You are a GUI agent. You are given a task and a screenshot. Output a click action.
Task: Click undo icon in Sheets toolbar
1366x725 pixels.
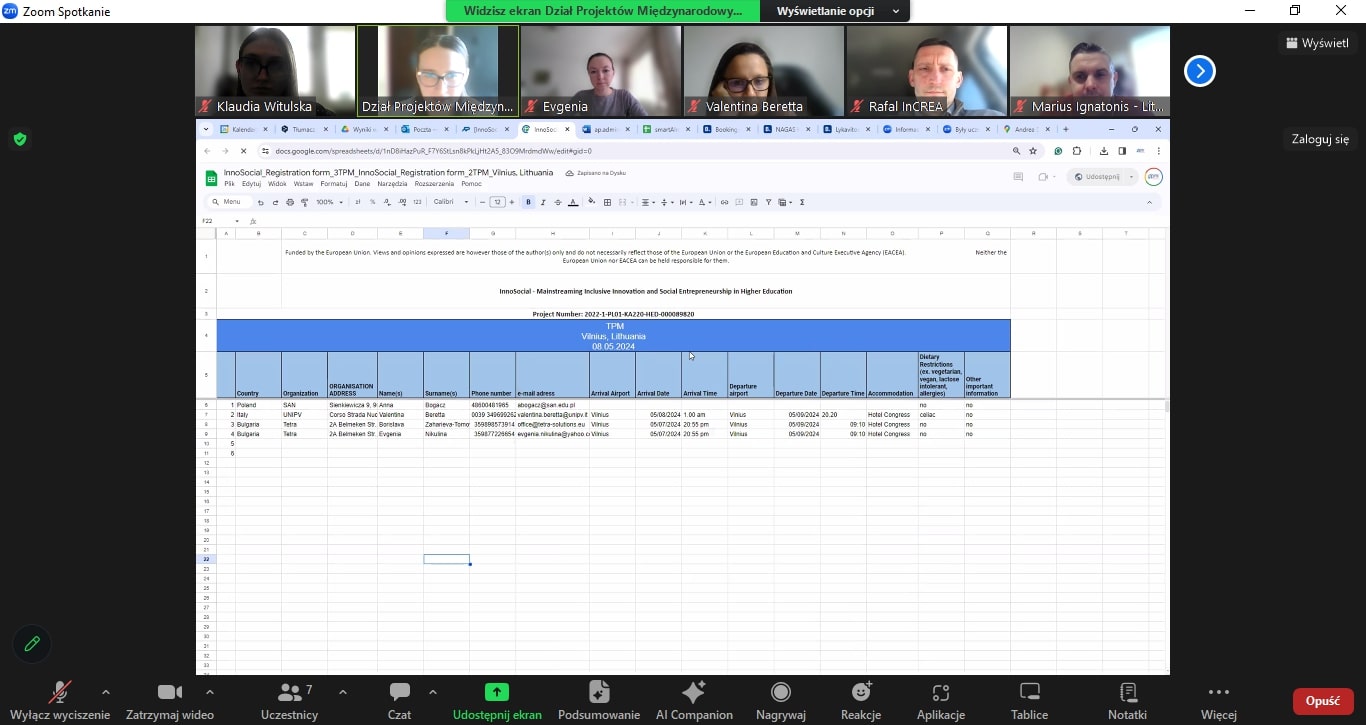click(x=261, y=202)
